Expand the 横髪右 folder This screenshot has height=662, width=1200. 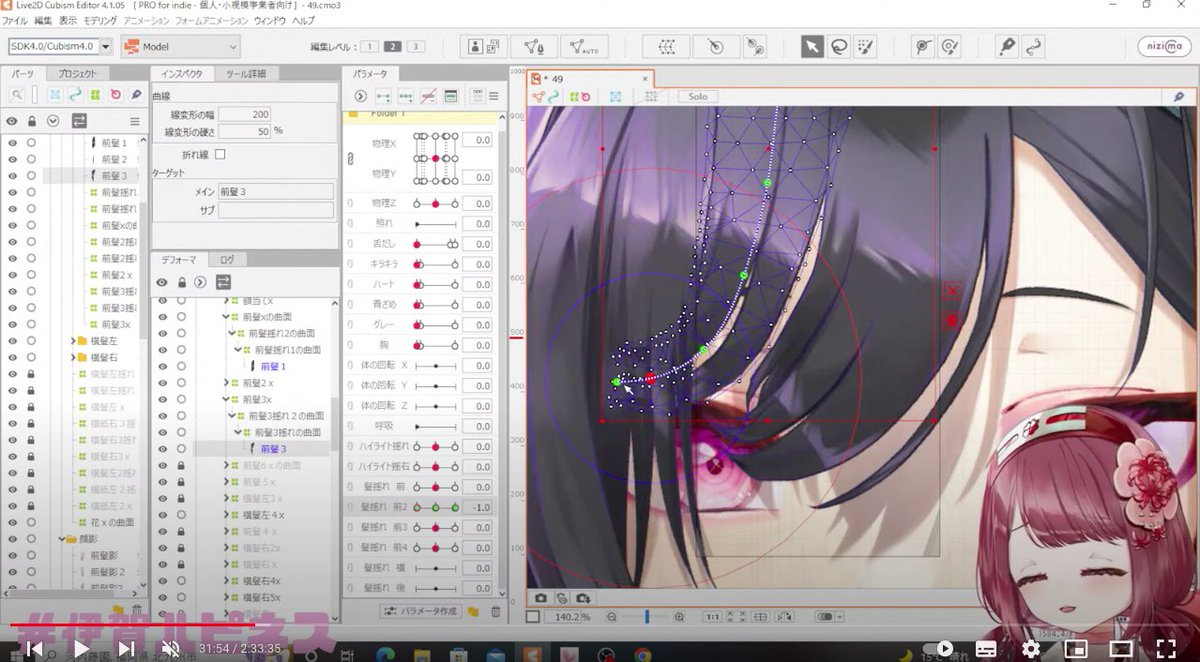[x=75, y=357]
